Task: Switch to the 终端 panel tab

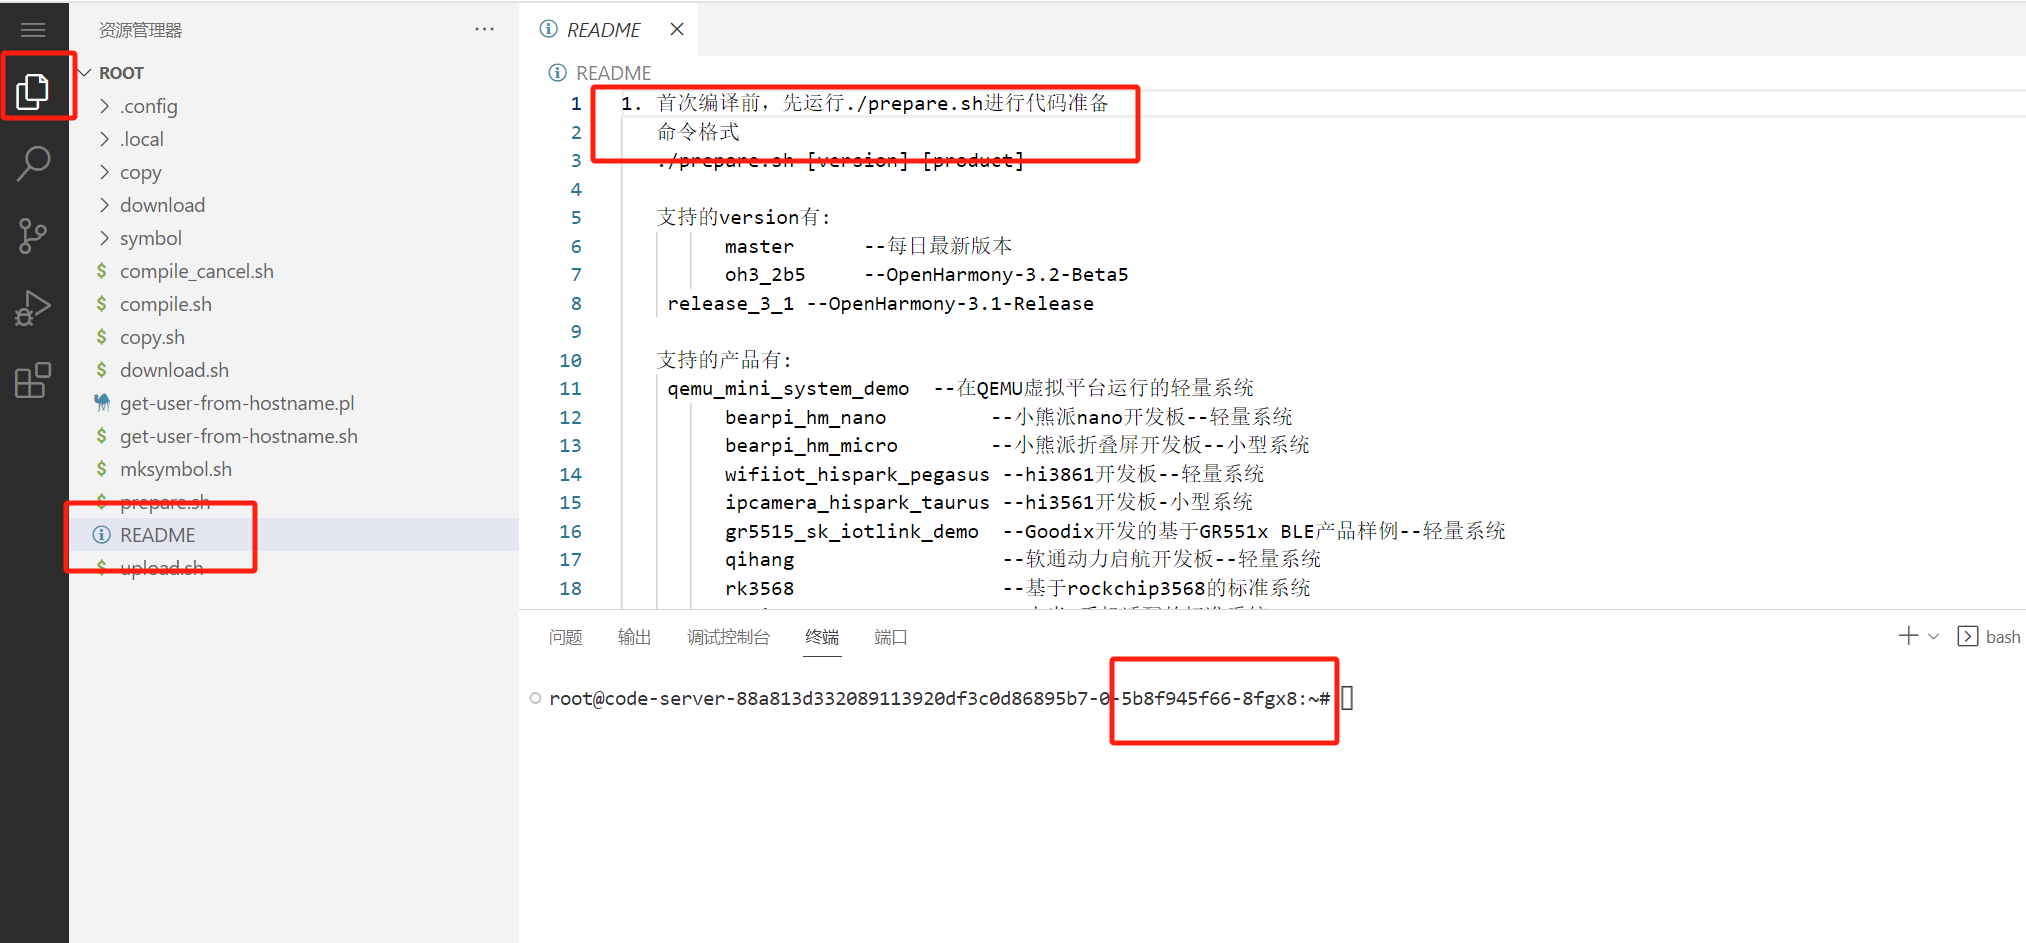Action: pyautogui.click(x=822, y=637)
